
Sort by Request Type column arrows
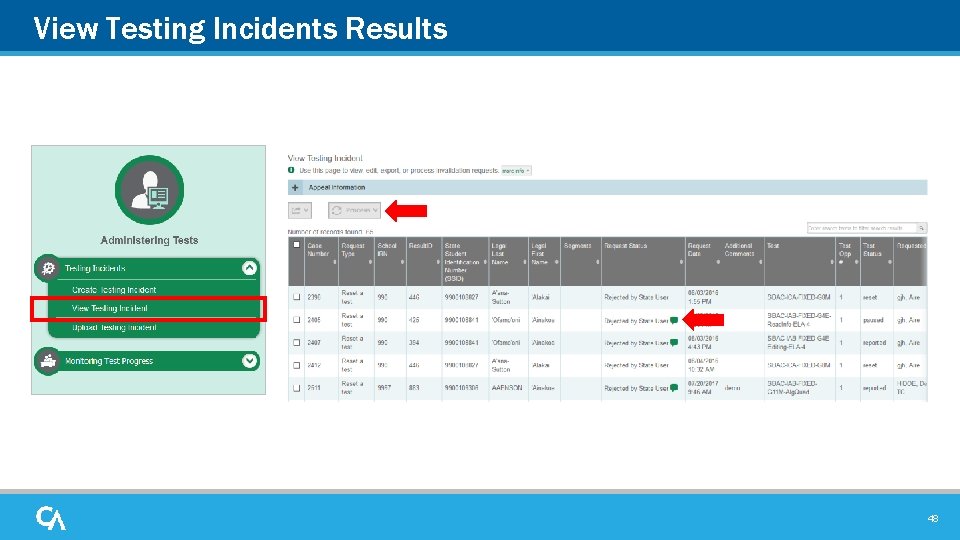click(370, 262)
